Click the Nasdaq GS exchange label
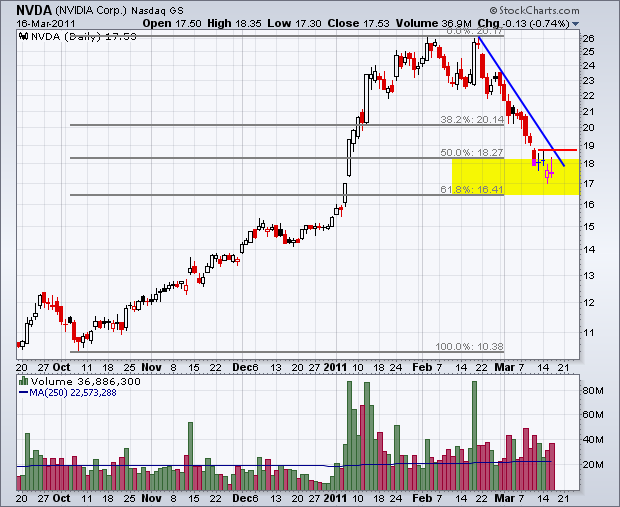The image size is (620, 507). tap(157, 11)
